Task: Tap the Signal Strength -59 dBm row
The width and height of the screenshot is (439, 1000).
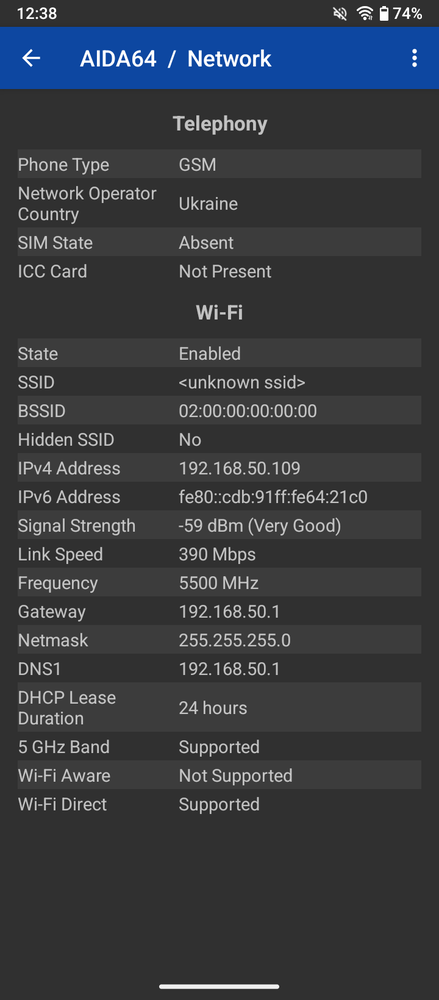Action: (220, 526)
